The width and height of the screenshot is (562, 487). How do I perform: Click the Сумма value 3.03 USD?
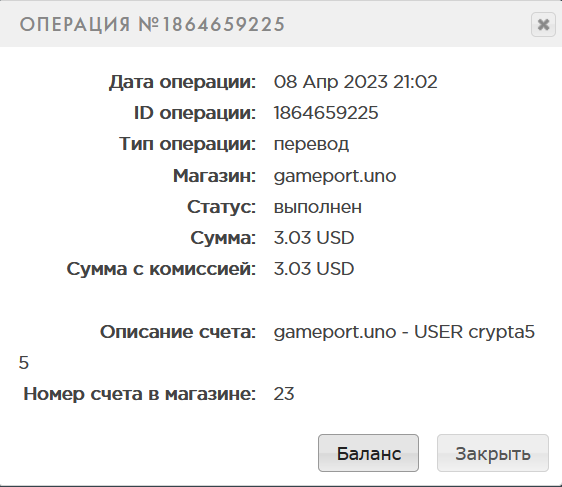pos(314,238)
